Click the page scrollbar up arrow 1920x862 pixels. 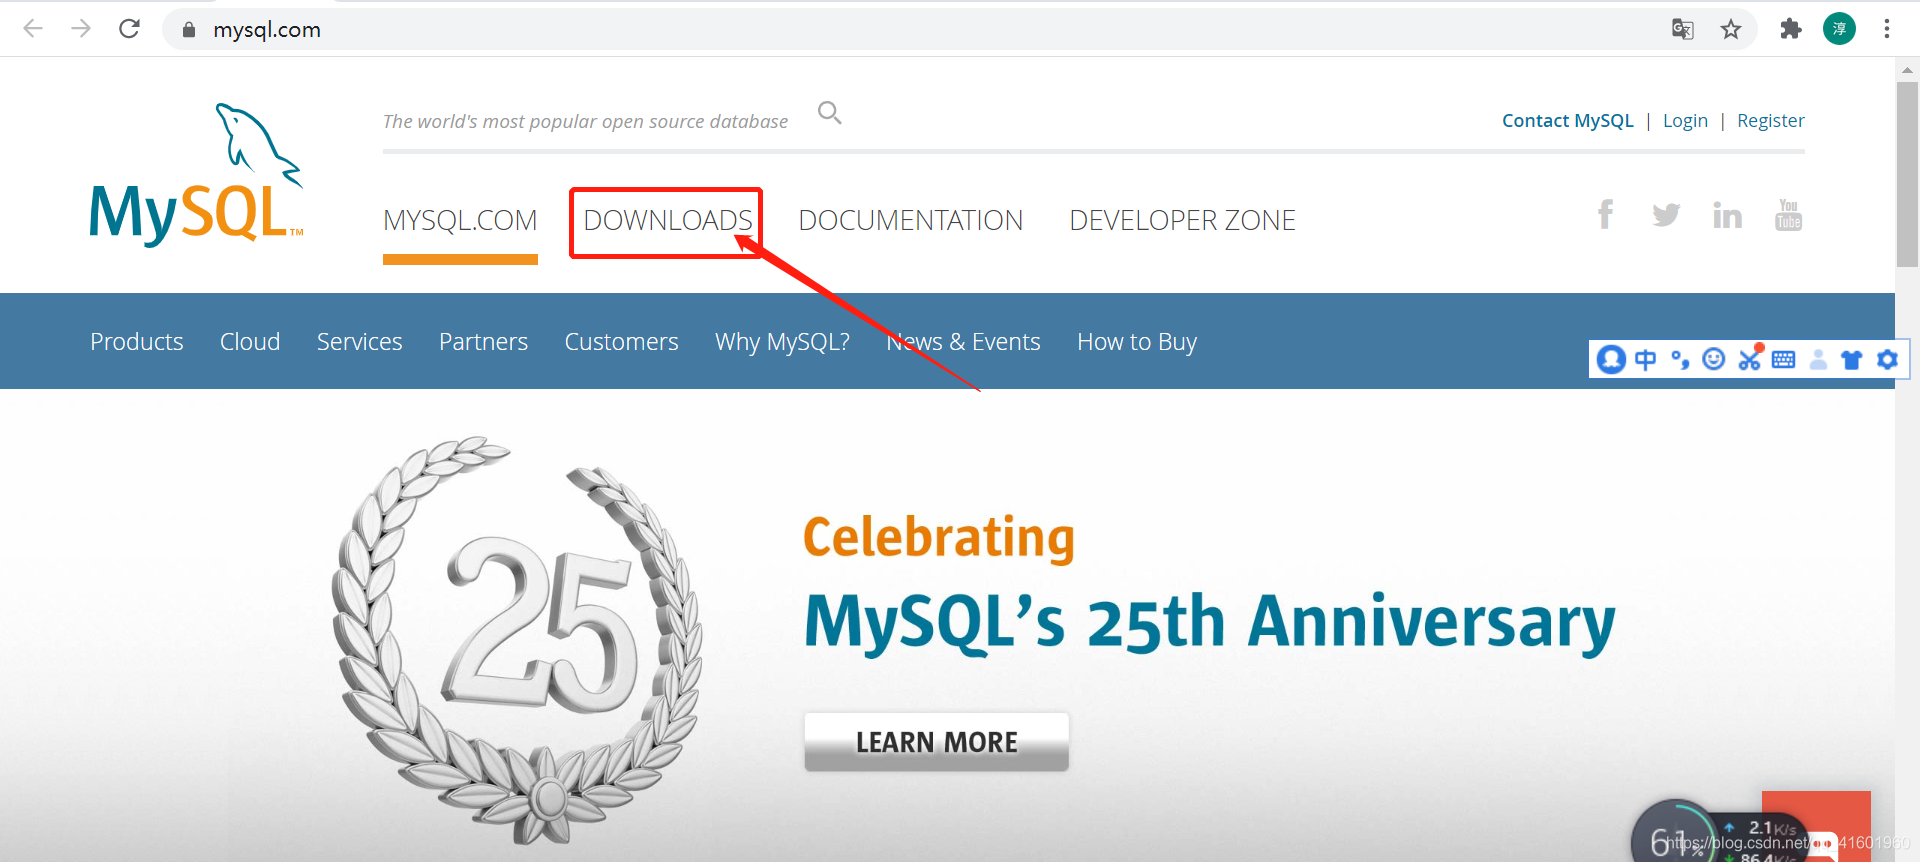pyautogui.click(x=1907, y=69)
